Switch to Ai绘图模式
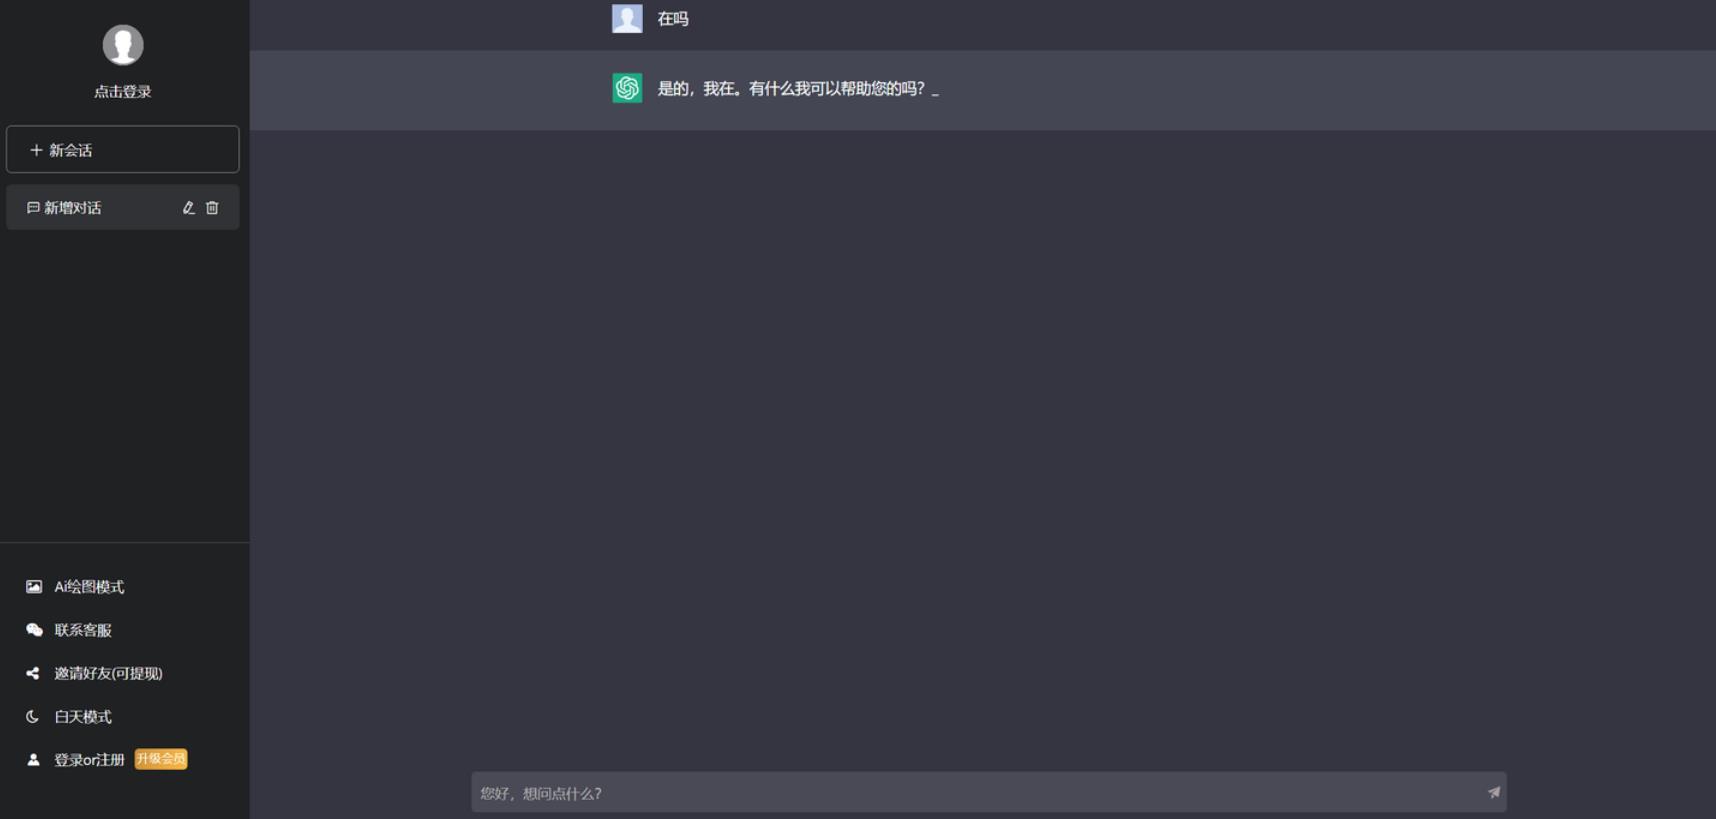Screen dimensions: 1716x819 tap(89, 587)
